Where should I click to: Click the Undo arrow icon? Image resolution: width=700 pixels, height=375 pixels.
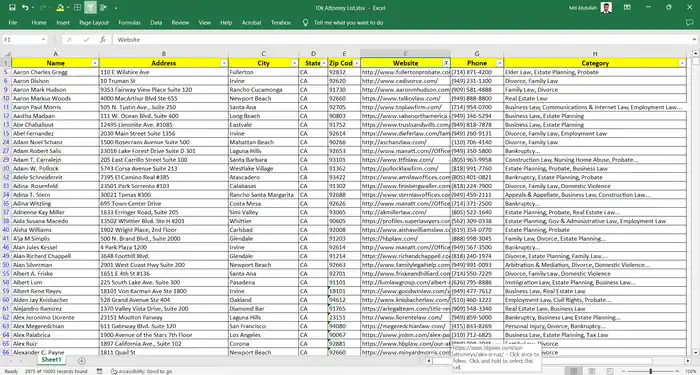[25, 8]
